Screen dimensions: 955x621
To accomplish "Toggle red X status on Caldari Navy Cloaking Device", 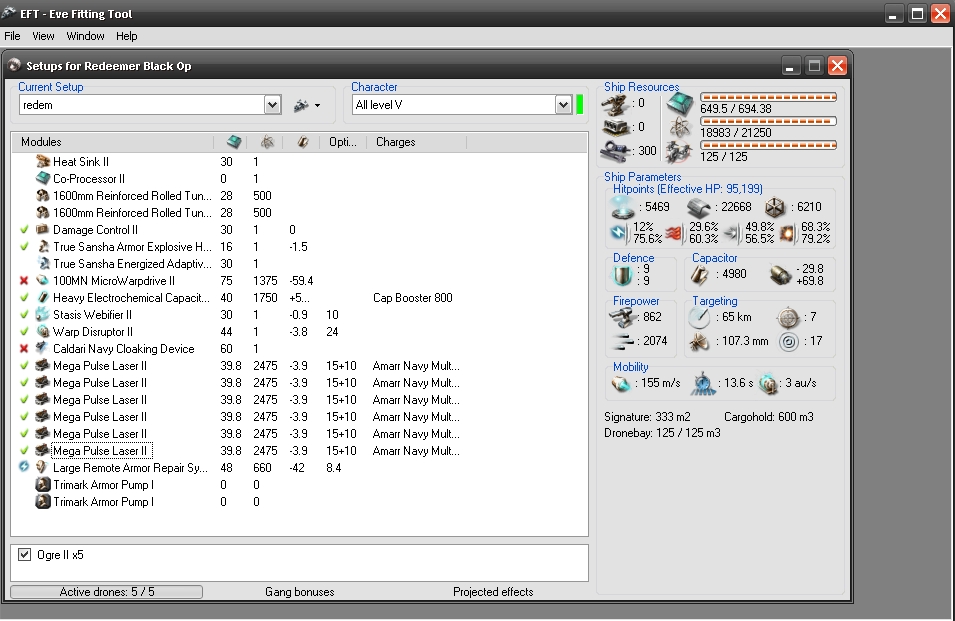I will [x=24, y=349].
